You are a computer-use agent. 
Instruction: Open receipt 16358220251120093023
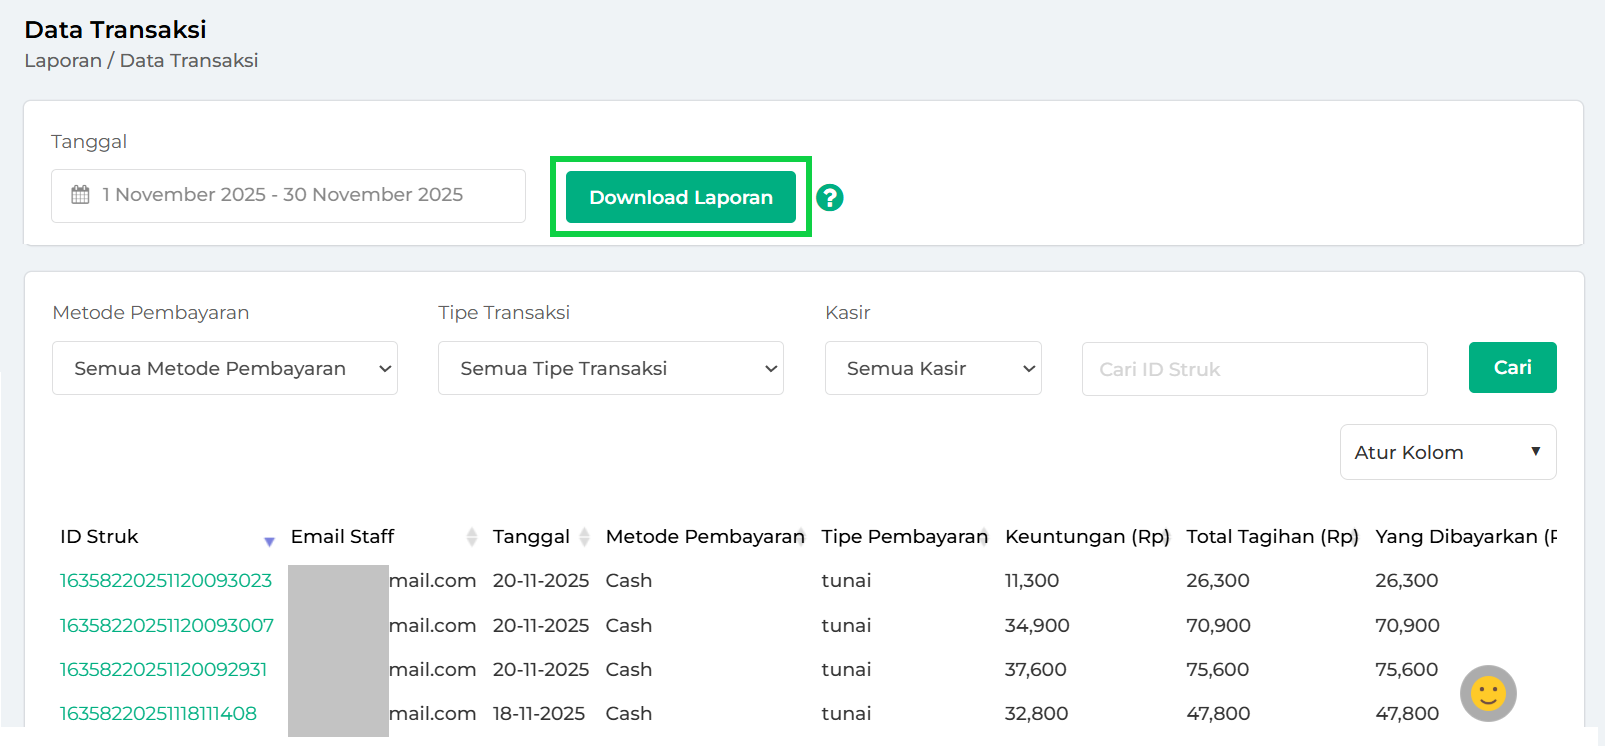click(166, 581)
